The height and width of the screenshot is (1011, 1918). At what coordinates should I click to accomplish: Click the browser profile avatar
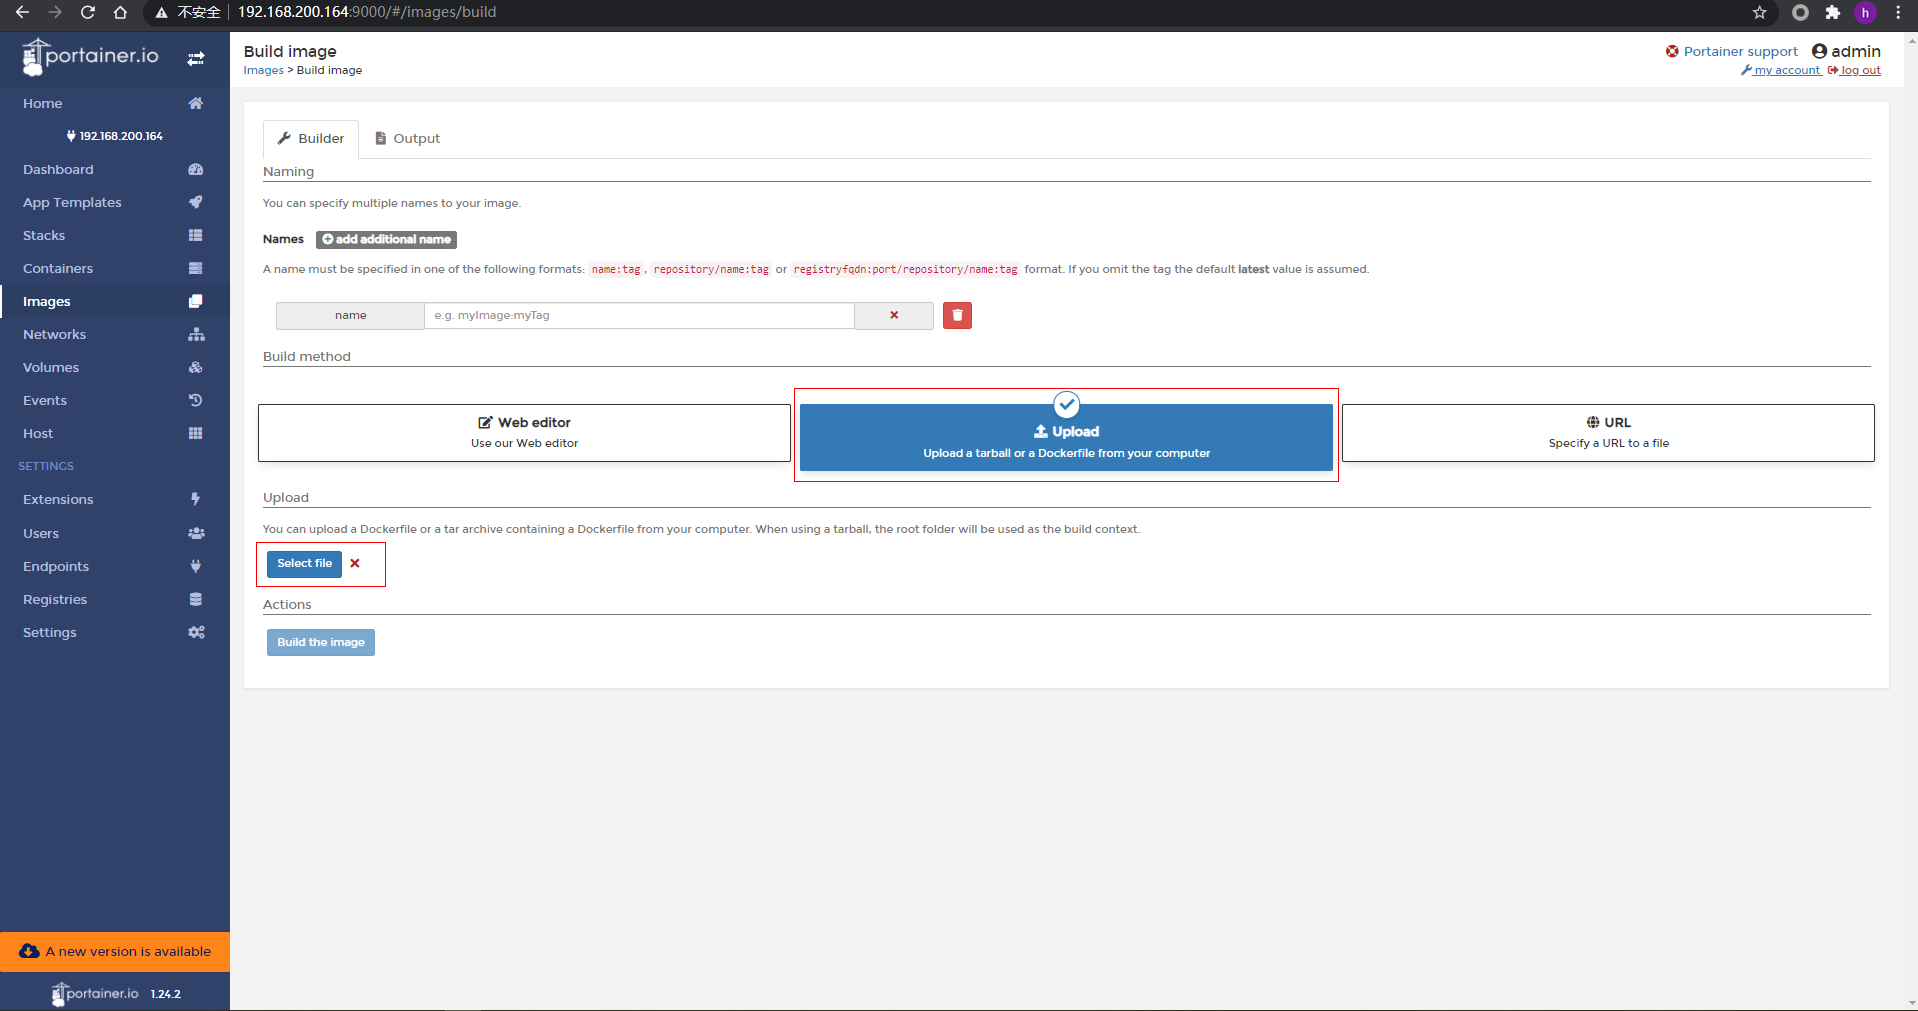pos(1865,12)
